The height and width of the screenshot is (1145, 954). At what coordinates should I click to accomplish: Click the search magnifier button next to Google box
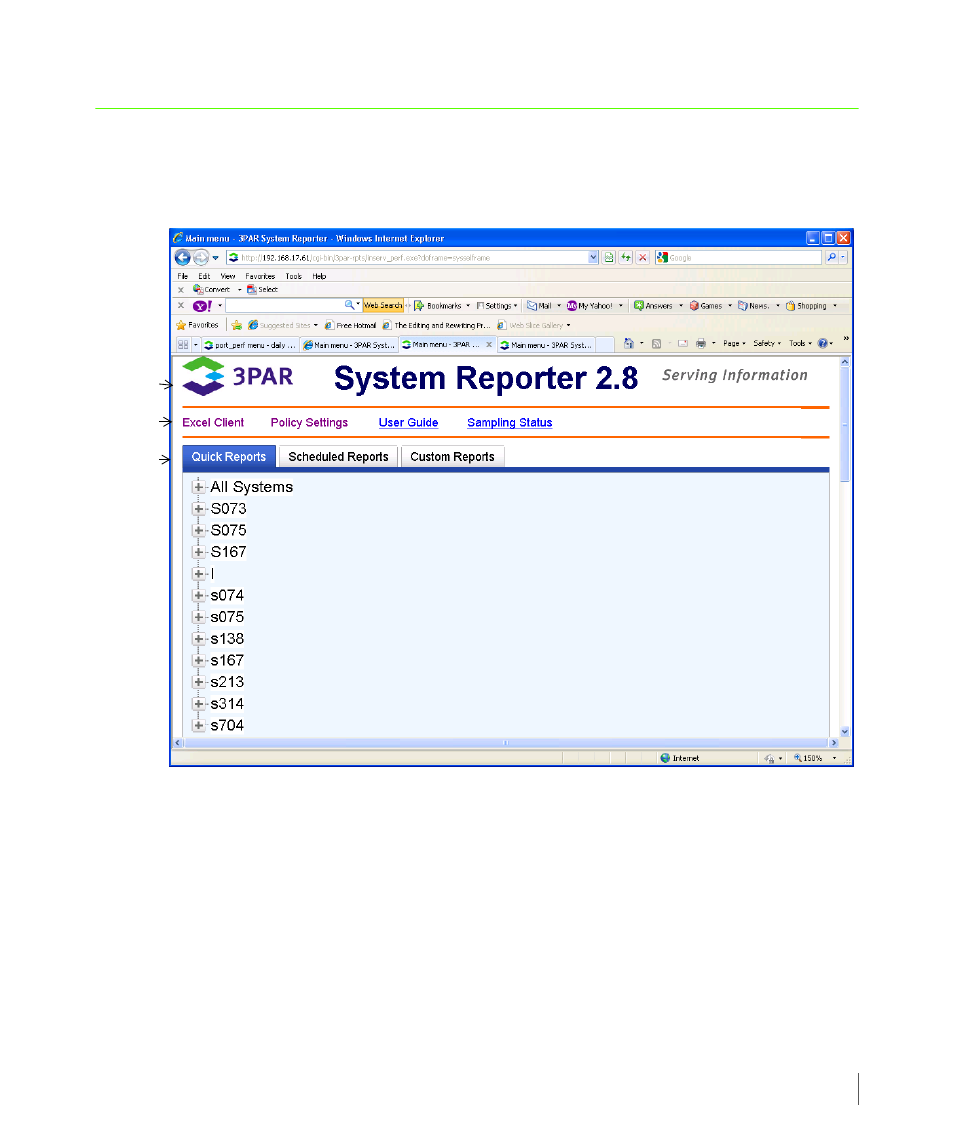click(831, 257)
